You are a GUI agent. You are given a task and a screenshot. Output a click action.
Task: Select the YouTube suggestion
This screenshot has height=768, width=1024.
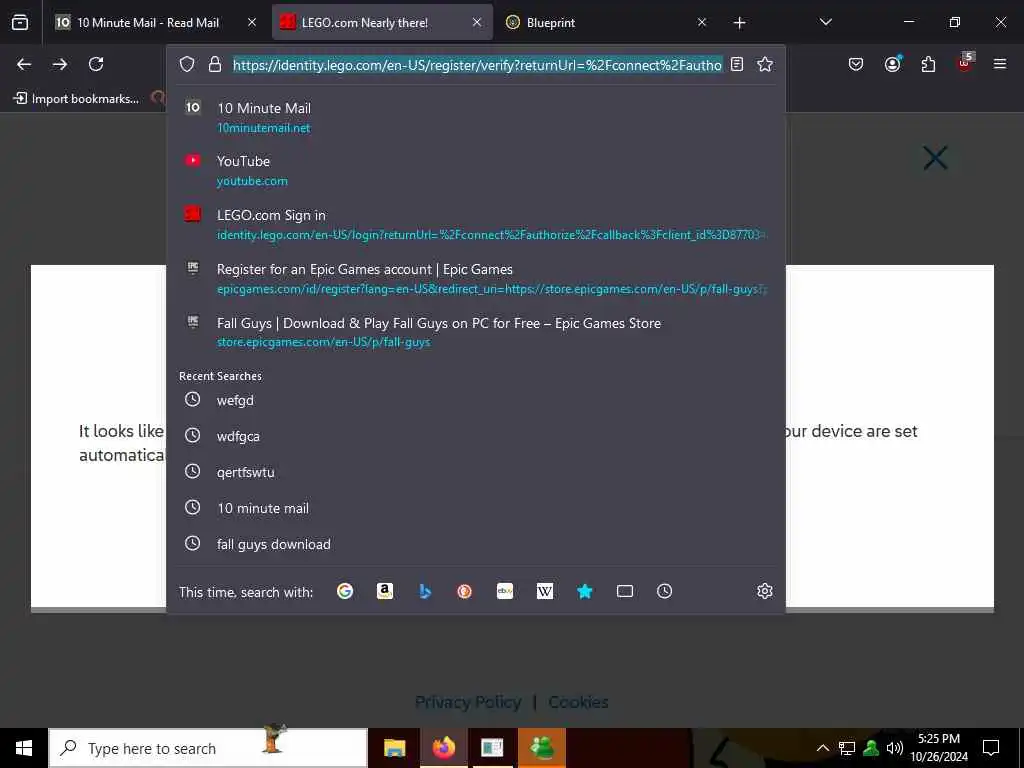pyautogui.click(x=476, y=170)
